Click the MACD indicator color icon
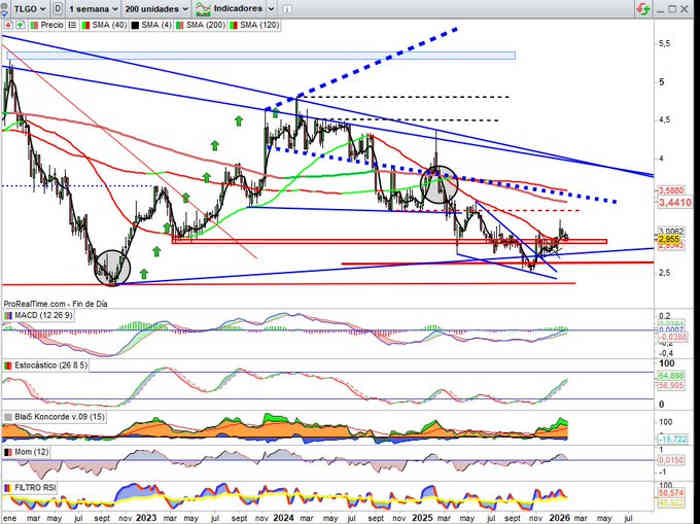 click(7, 316)
